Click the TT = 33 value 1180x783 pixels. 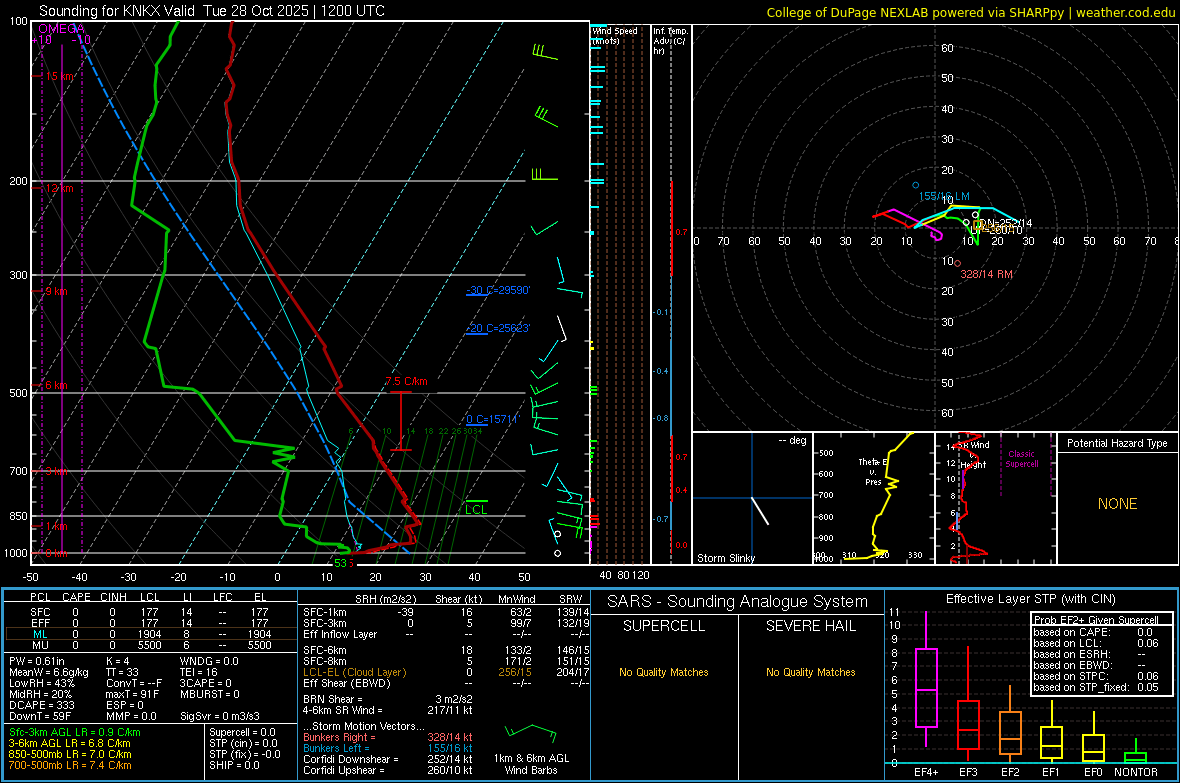[122, 672]
